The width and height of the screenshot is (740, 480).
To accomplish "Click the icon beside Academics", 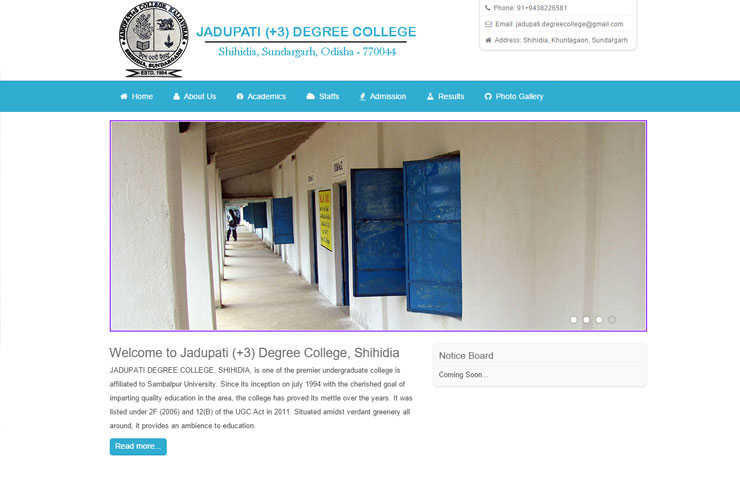I will point(240,96).
